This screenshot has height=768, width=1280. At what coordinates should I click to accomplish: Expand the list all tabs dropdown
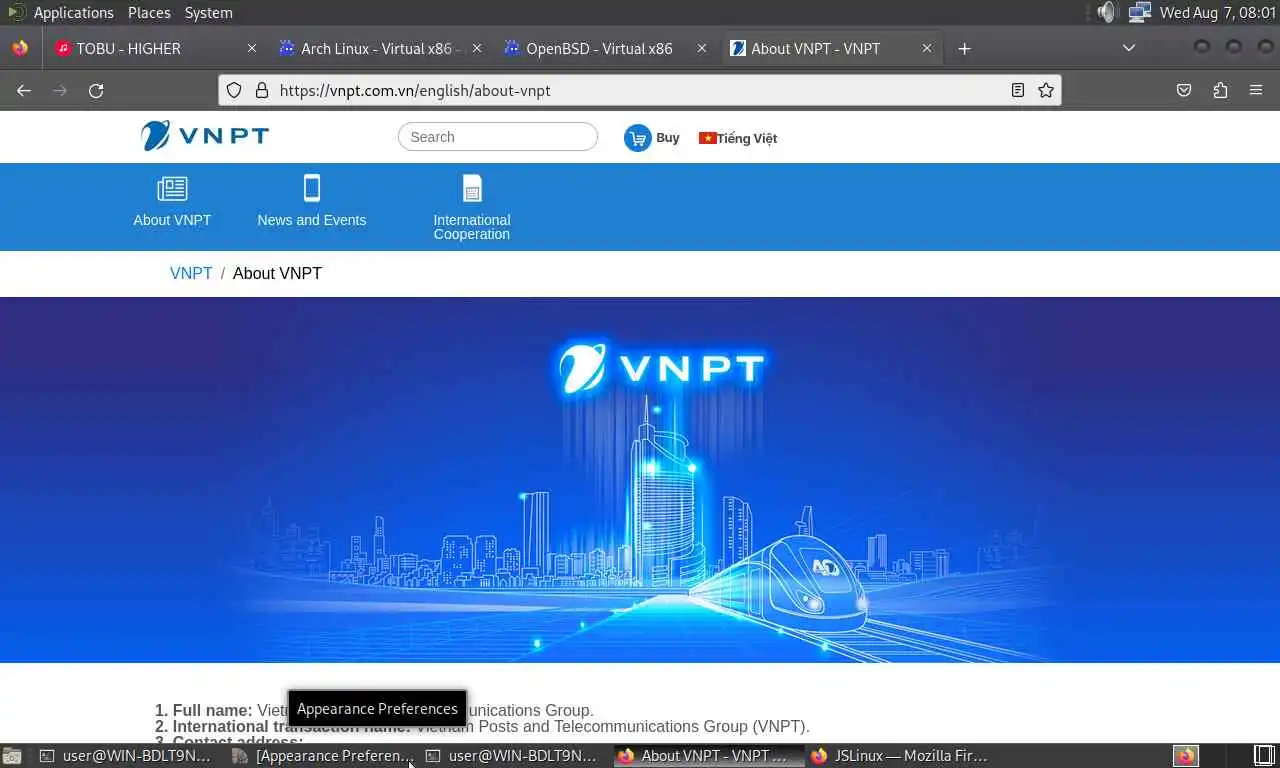tap(1129, 48)
